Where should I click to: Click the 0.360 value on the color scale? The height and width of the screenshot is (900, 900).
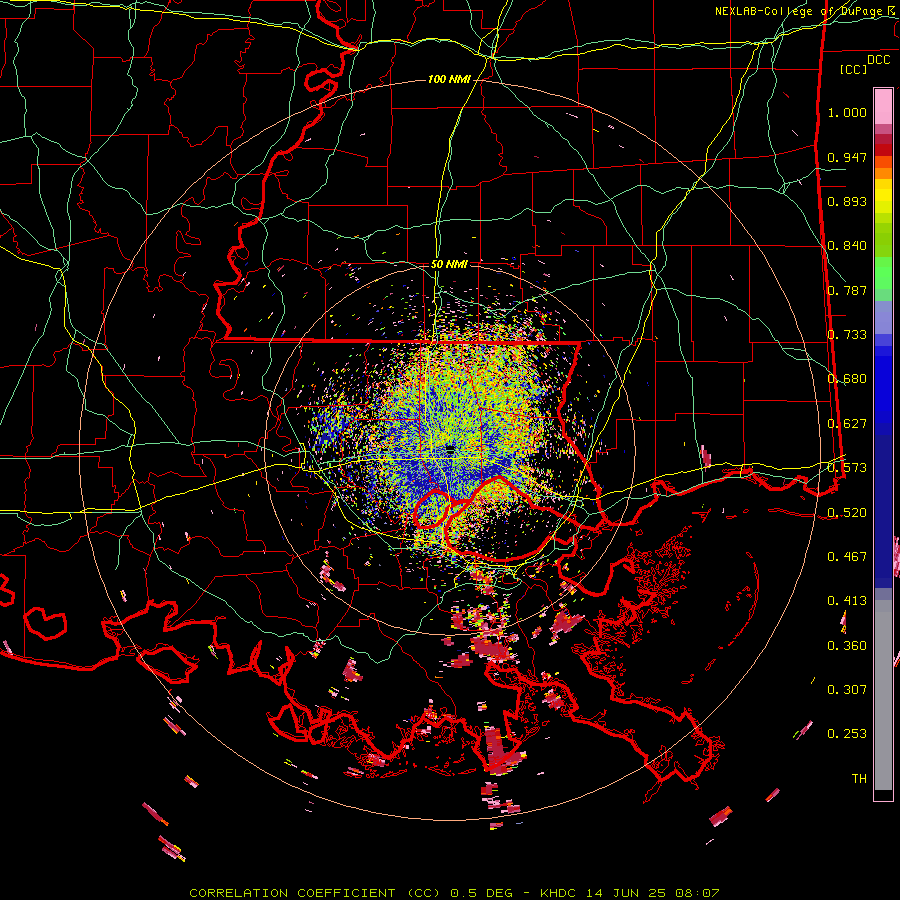[847, 646]
